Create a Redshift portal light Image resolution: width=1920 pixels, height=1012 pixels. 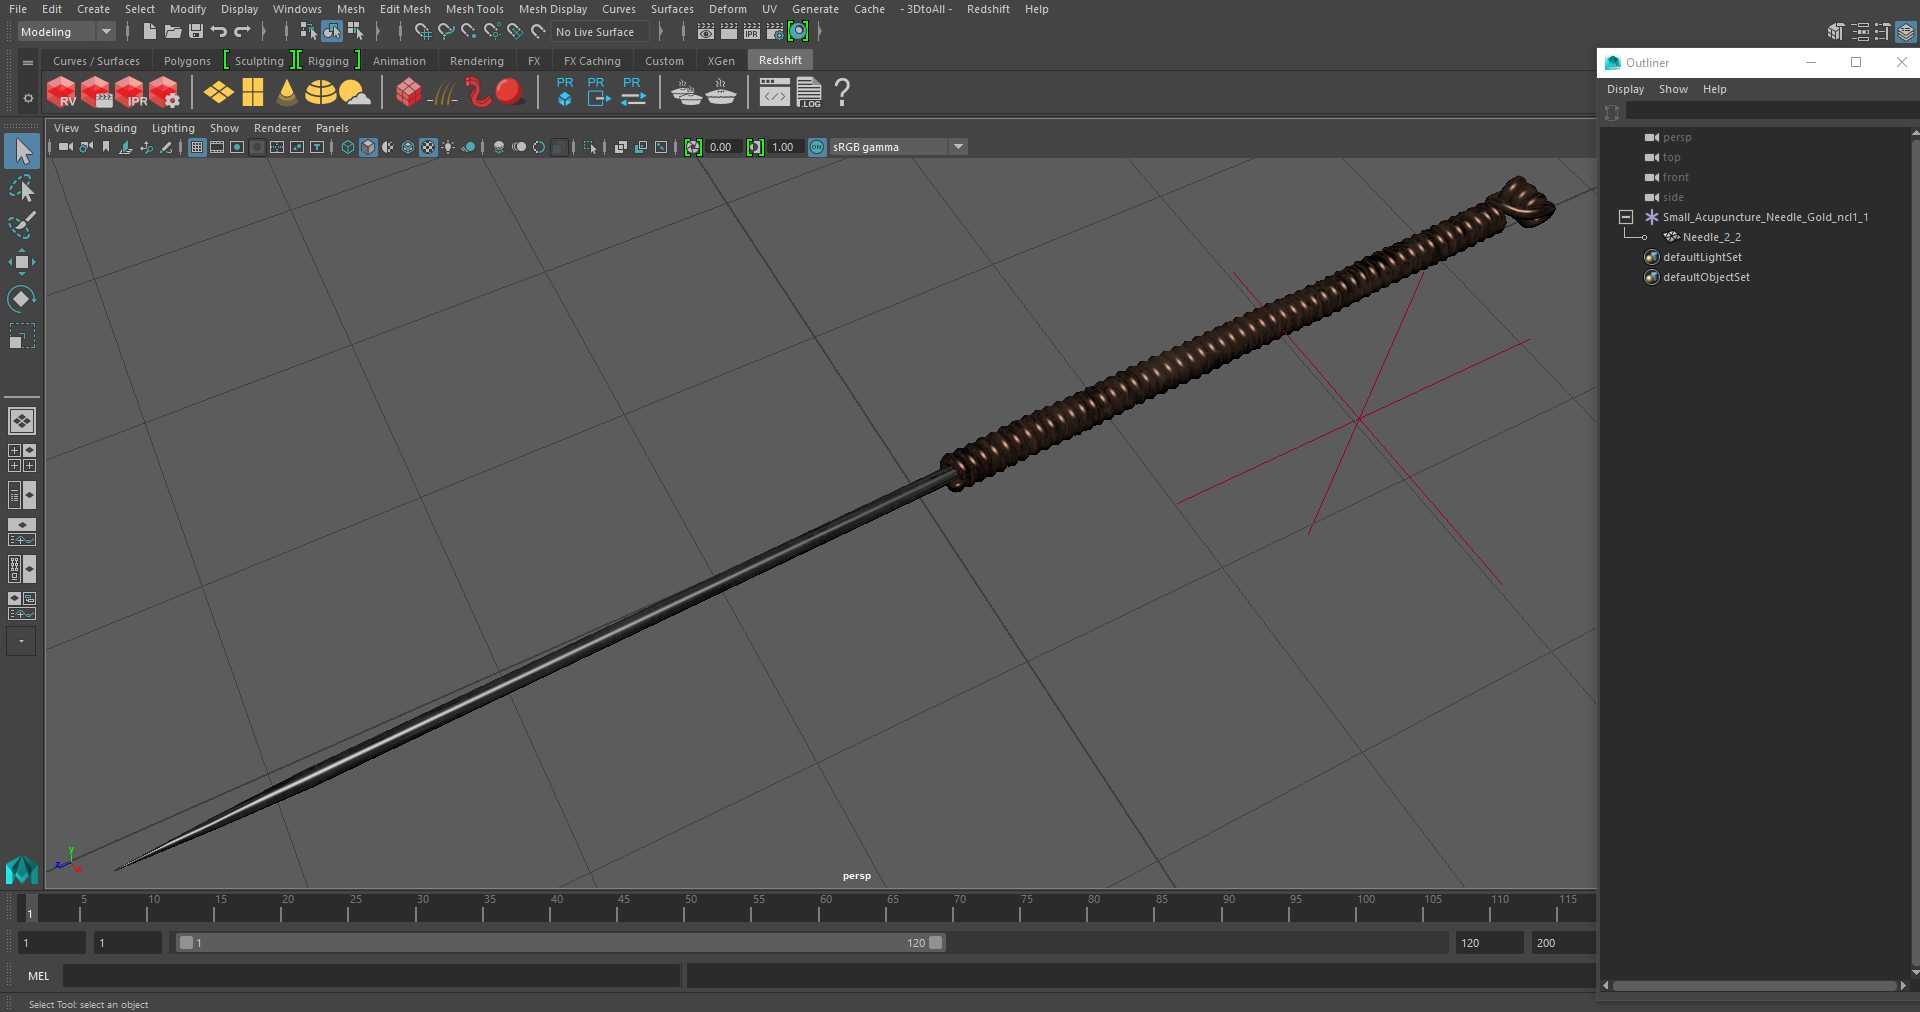(x=253, y=93)
